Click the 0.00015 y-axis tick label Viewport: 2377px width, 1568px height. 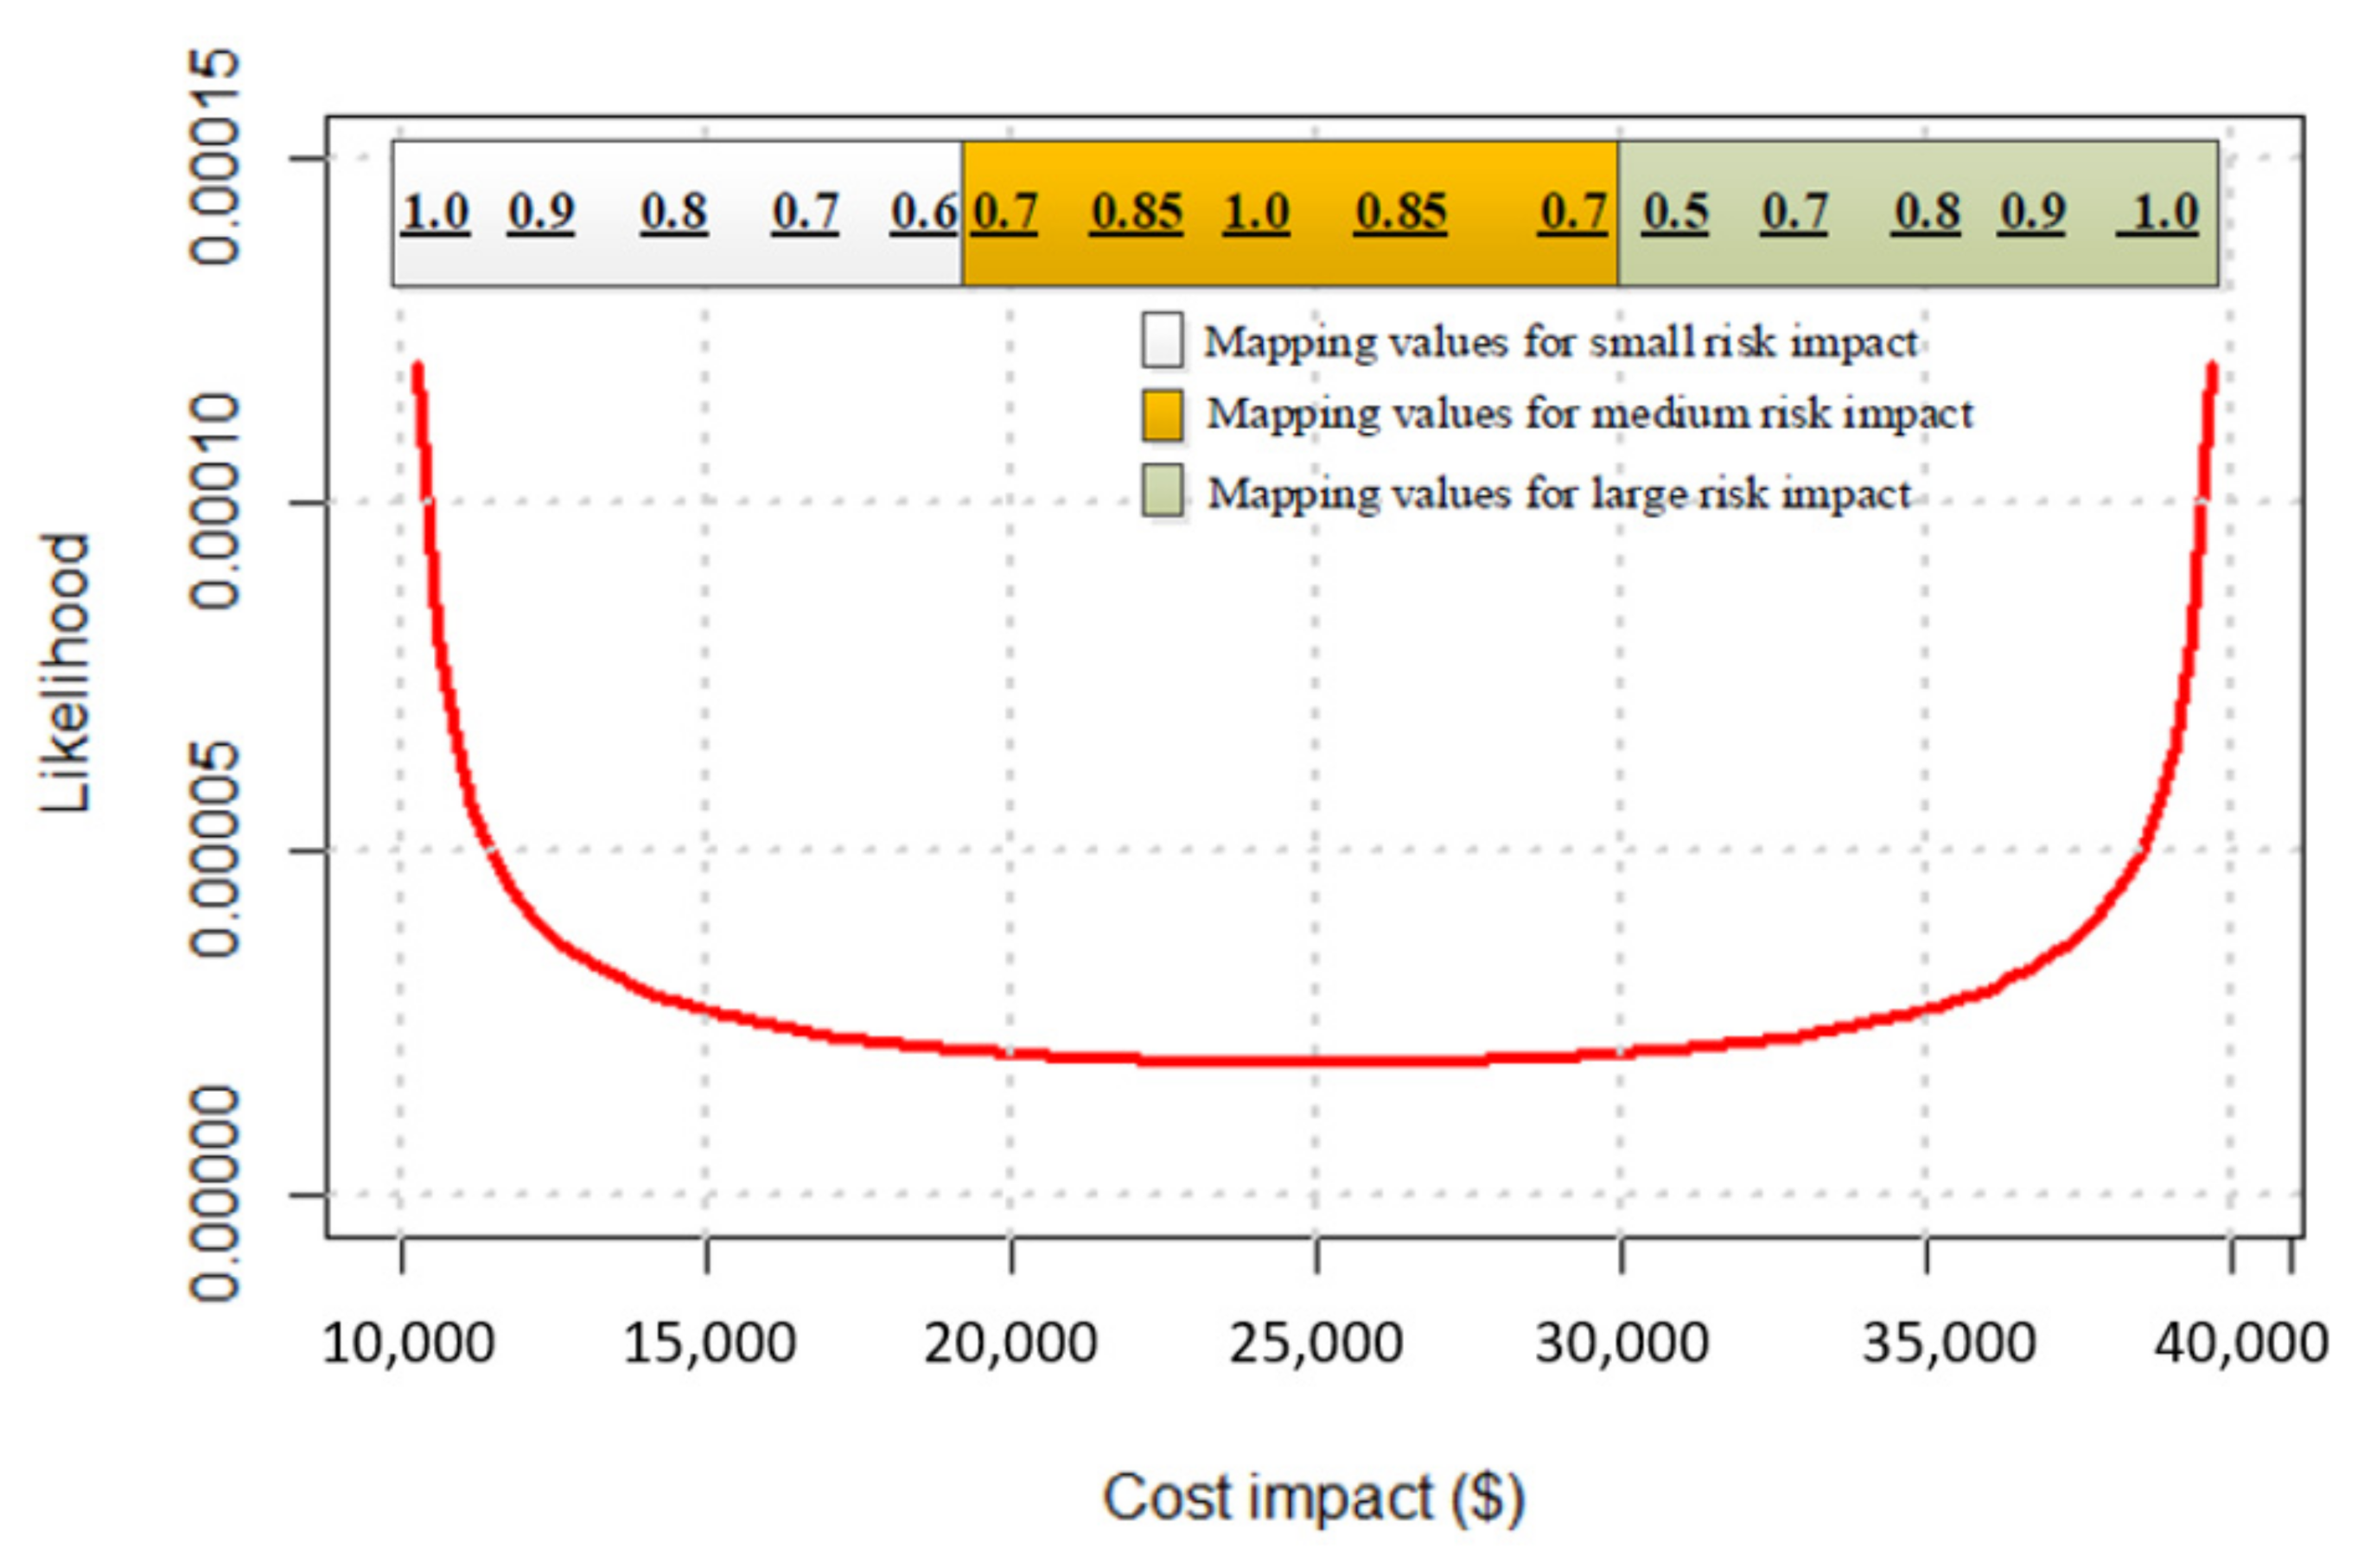216,157
